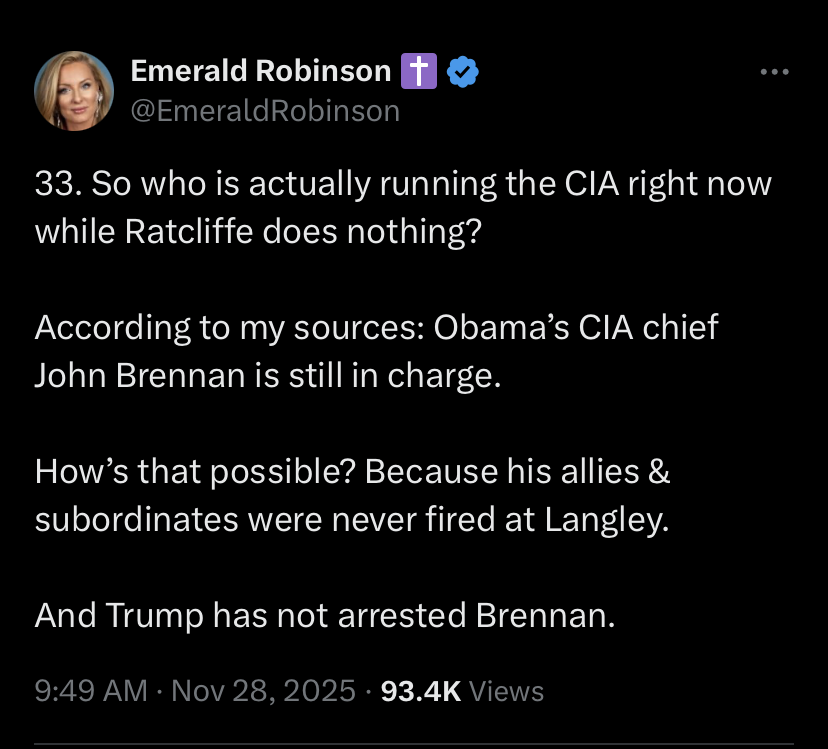This screenshot has width=828, height=749.
Task: Click the word Views in footer
Action: [506, 691]
